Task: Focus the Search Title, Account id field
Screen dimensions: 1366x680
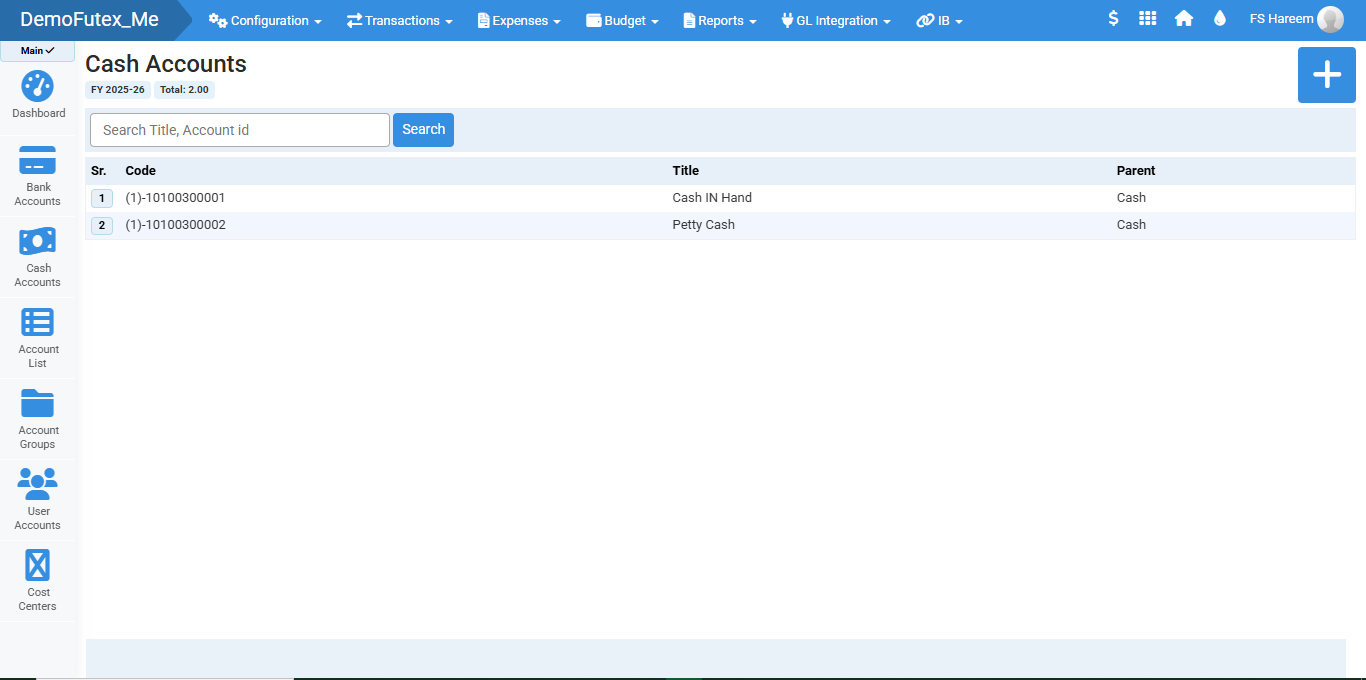Action: point(240,130)
